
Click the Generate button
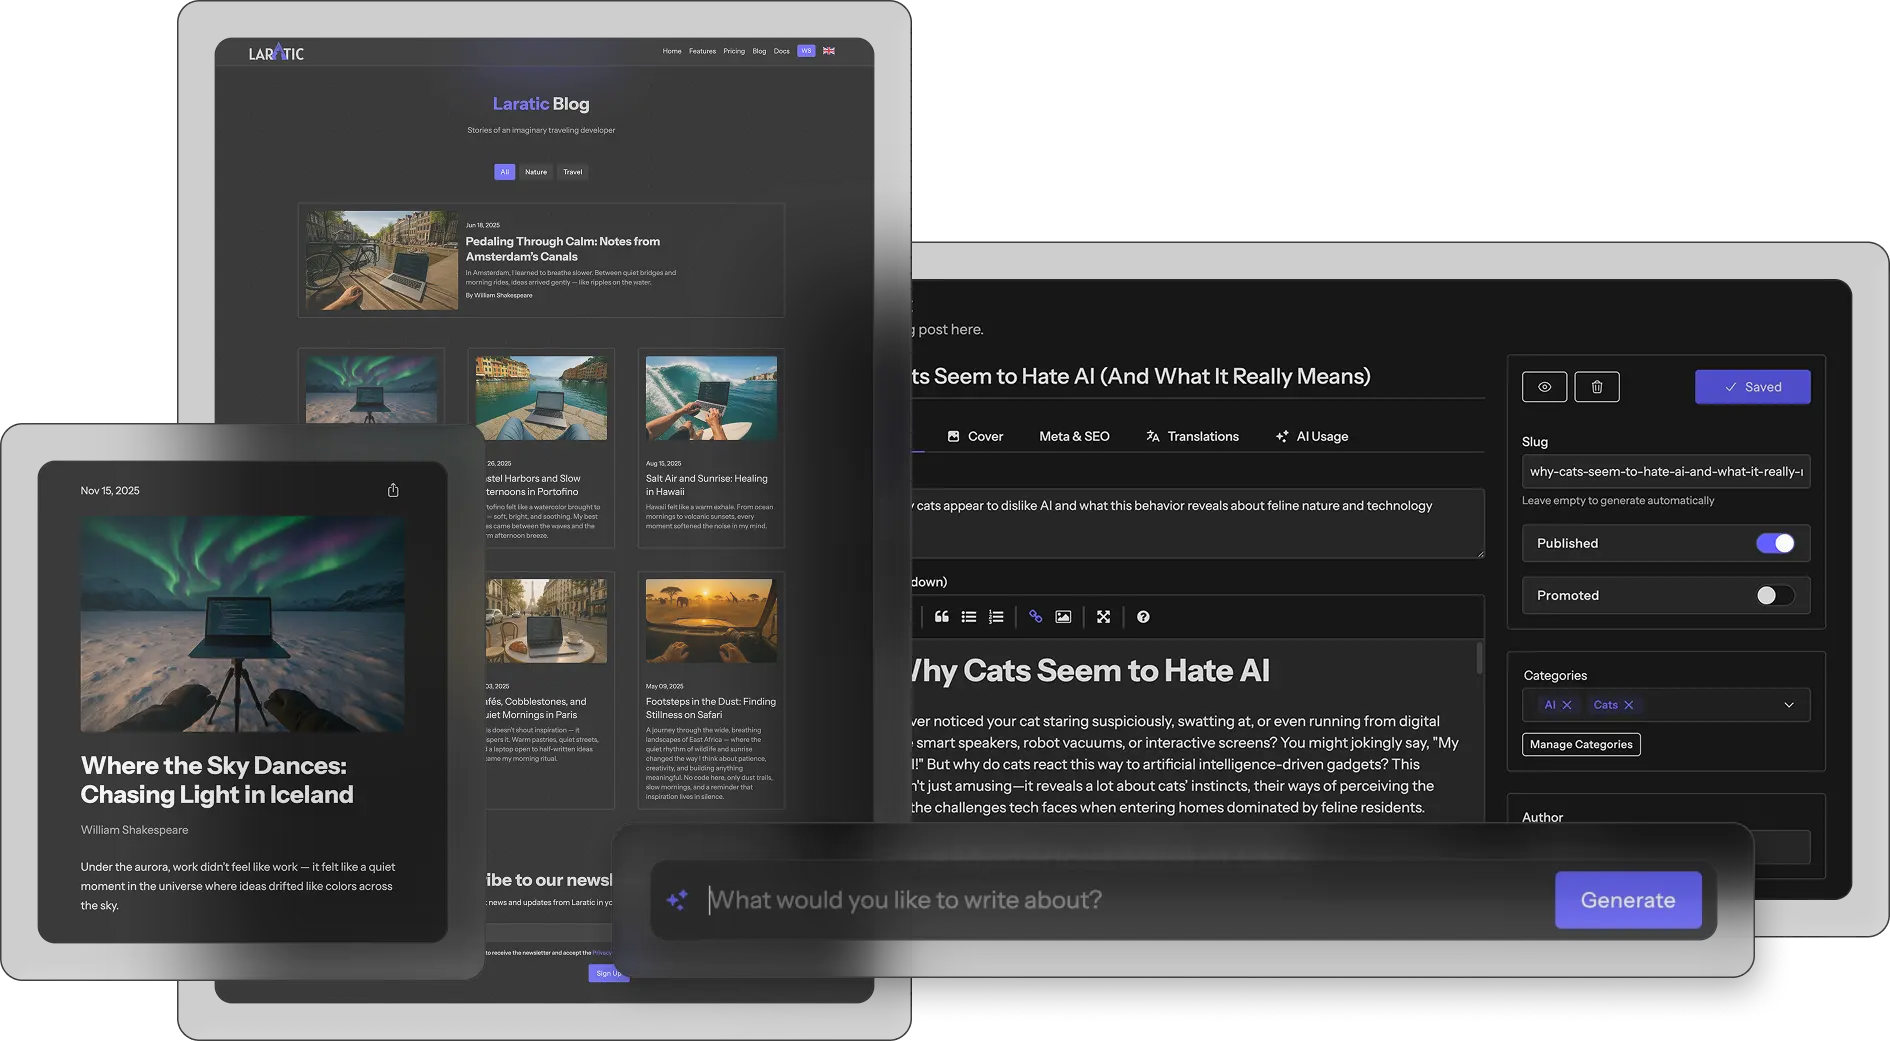tap(1628, 900)
